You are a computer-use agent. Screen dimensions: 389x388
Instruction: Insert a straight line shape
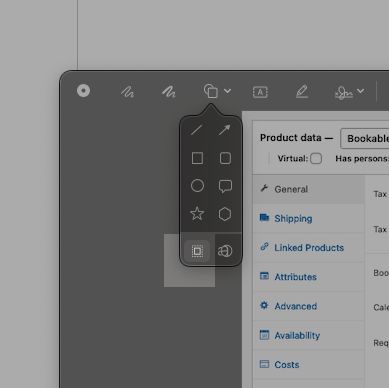(197, 130)
